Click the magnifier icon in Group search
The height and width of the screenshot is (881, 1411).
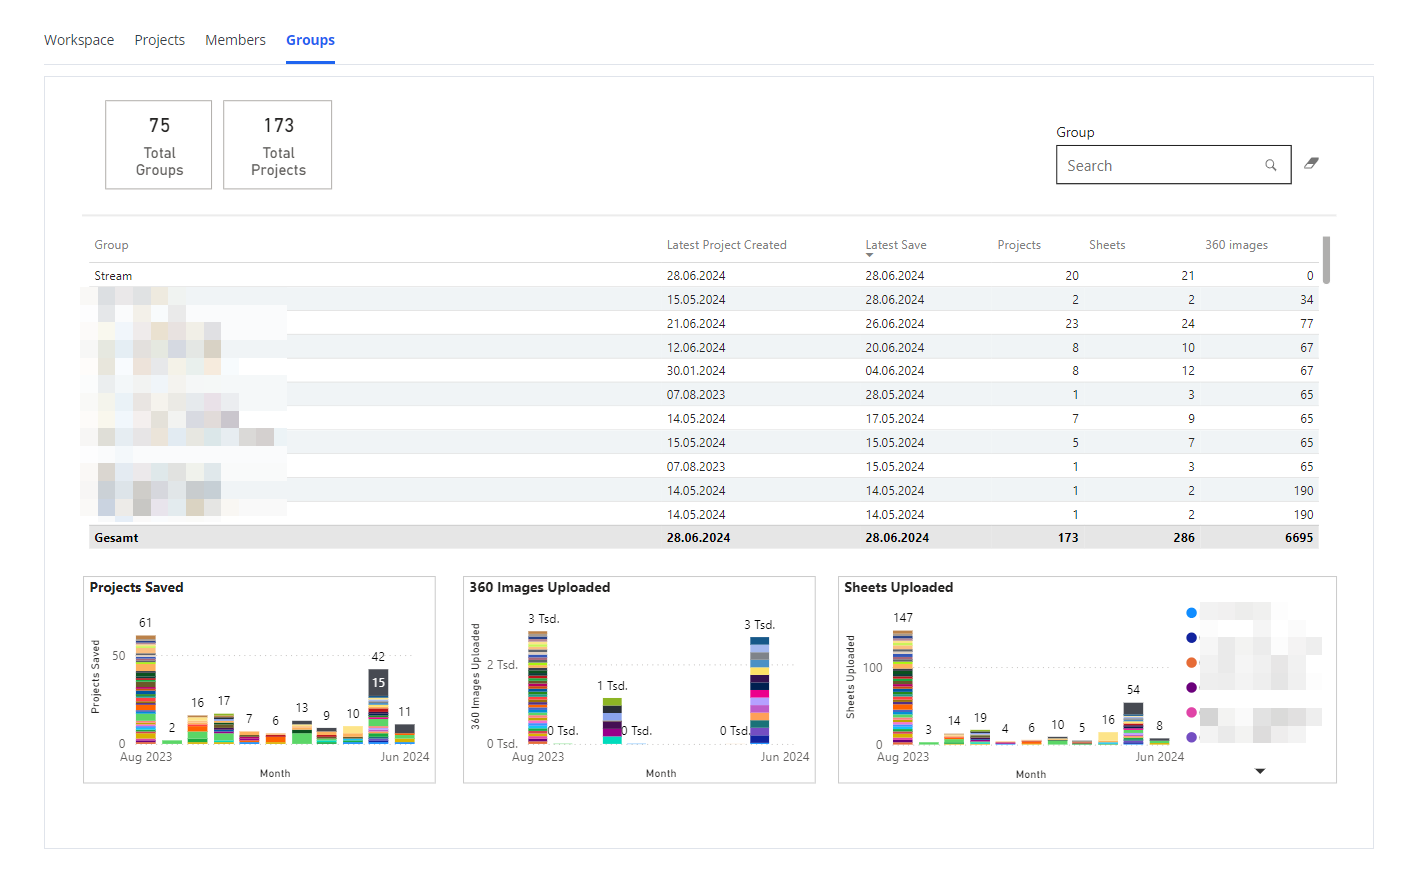1270,166
